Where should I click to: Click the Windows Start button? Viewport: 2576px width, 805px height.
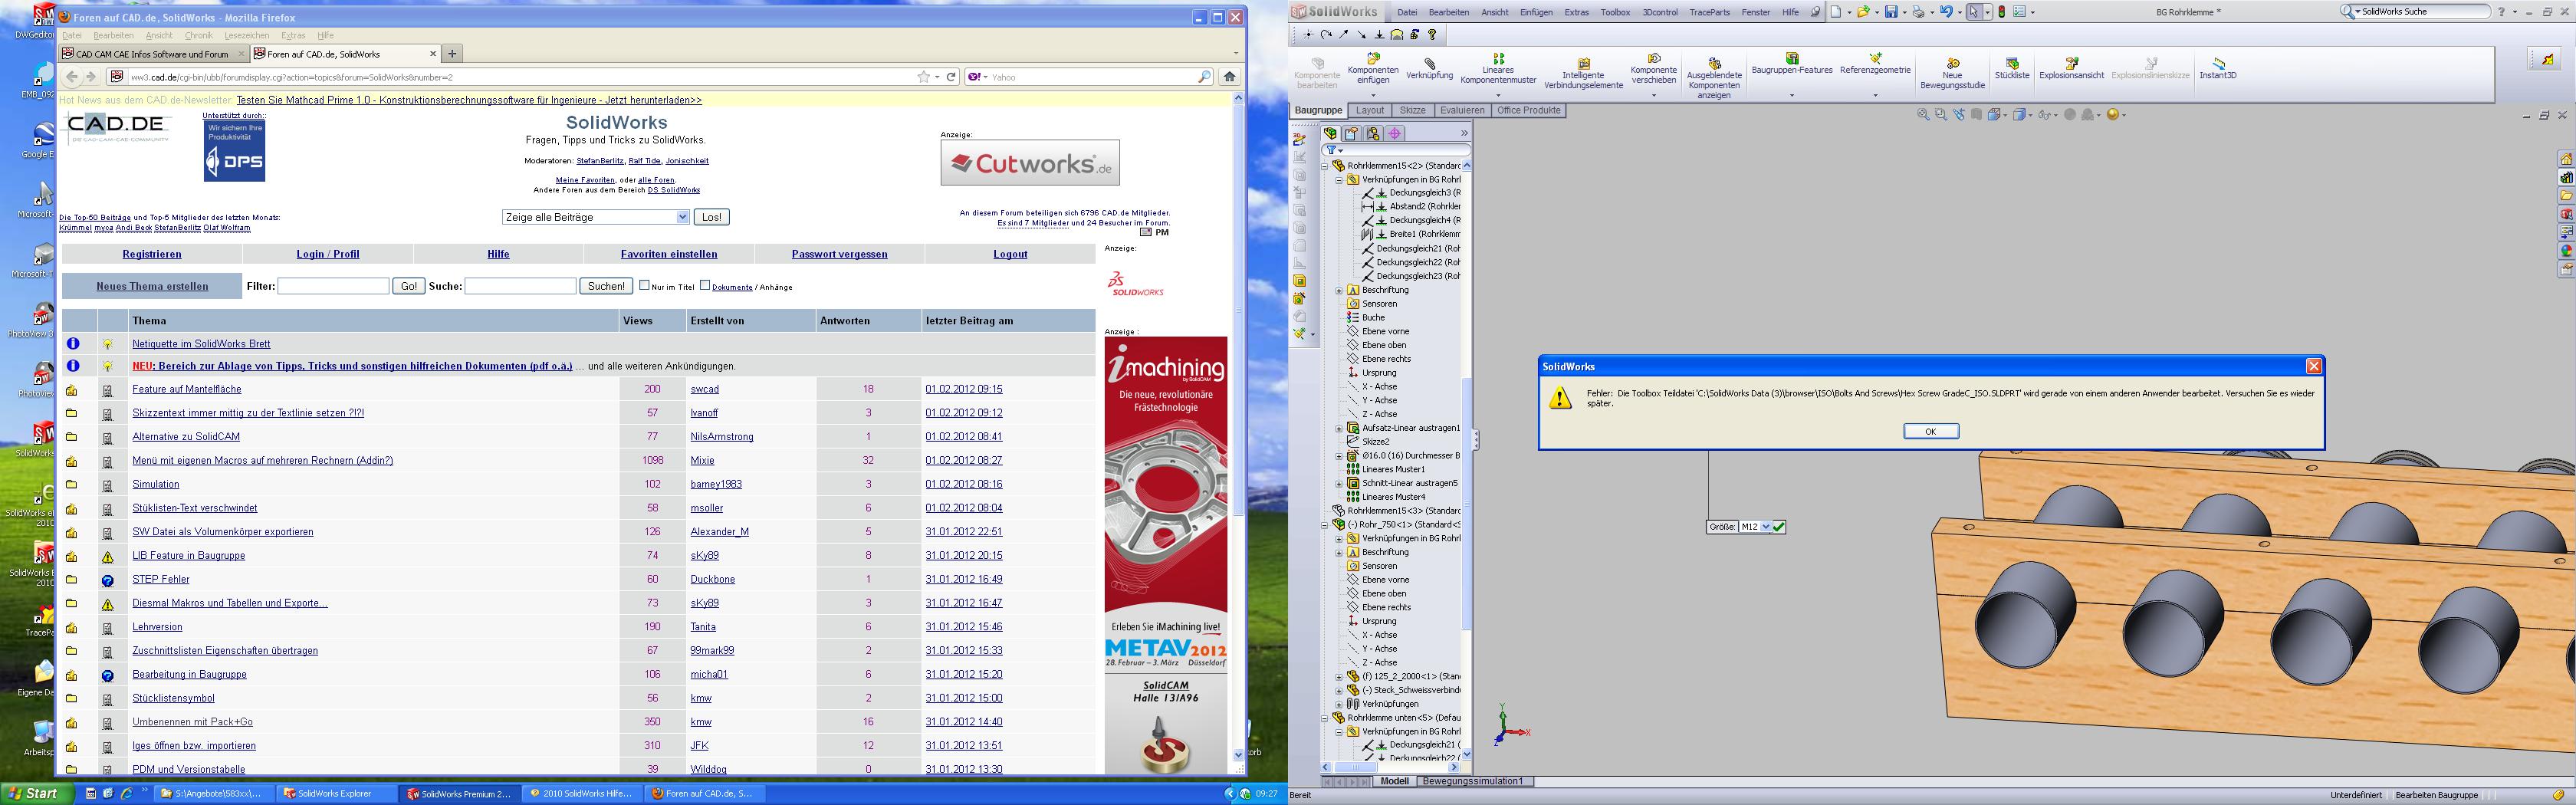click(x=37, y=793)
